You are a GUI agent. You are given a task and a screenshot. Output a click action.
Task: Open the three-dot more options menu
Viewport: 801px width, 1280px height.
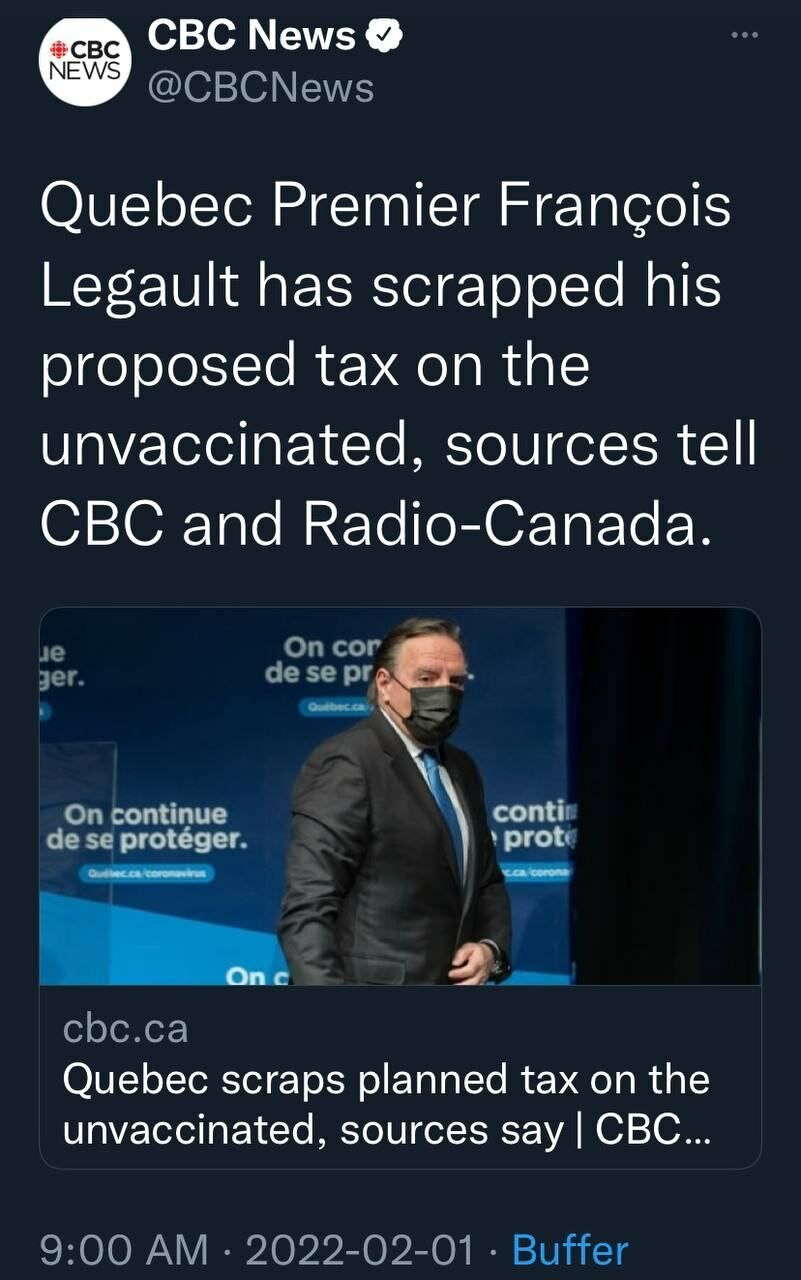[745, 36]
